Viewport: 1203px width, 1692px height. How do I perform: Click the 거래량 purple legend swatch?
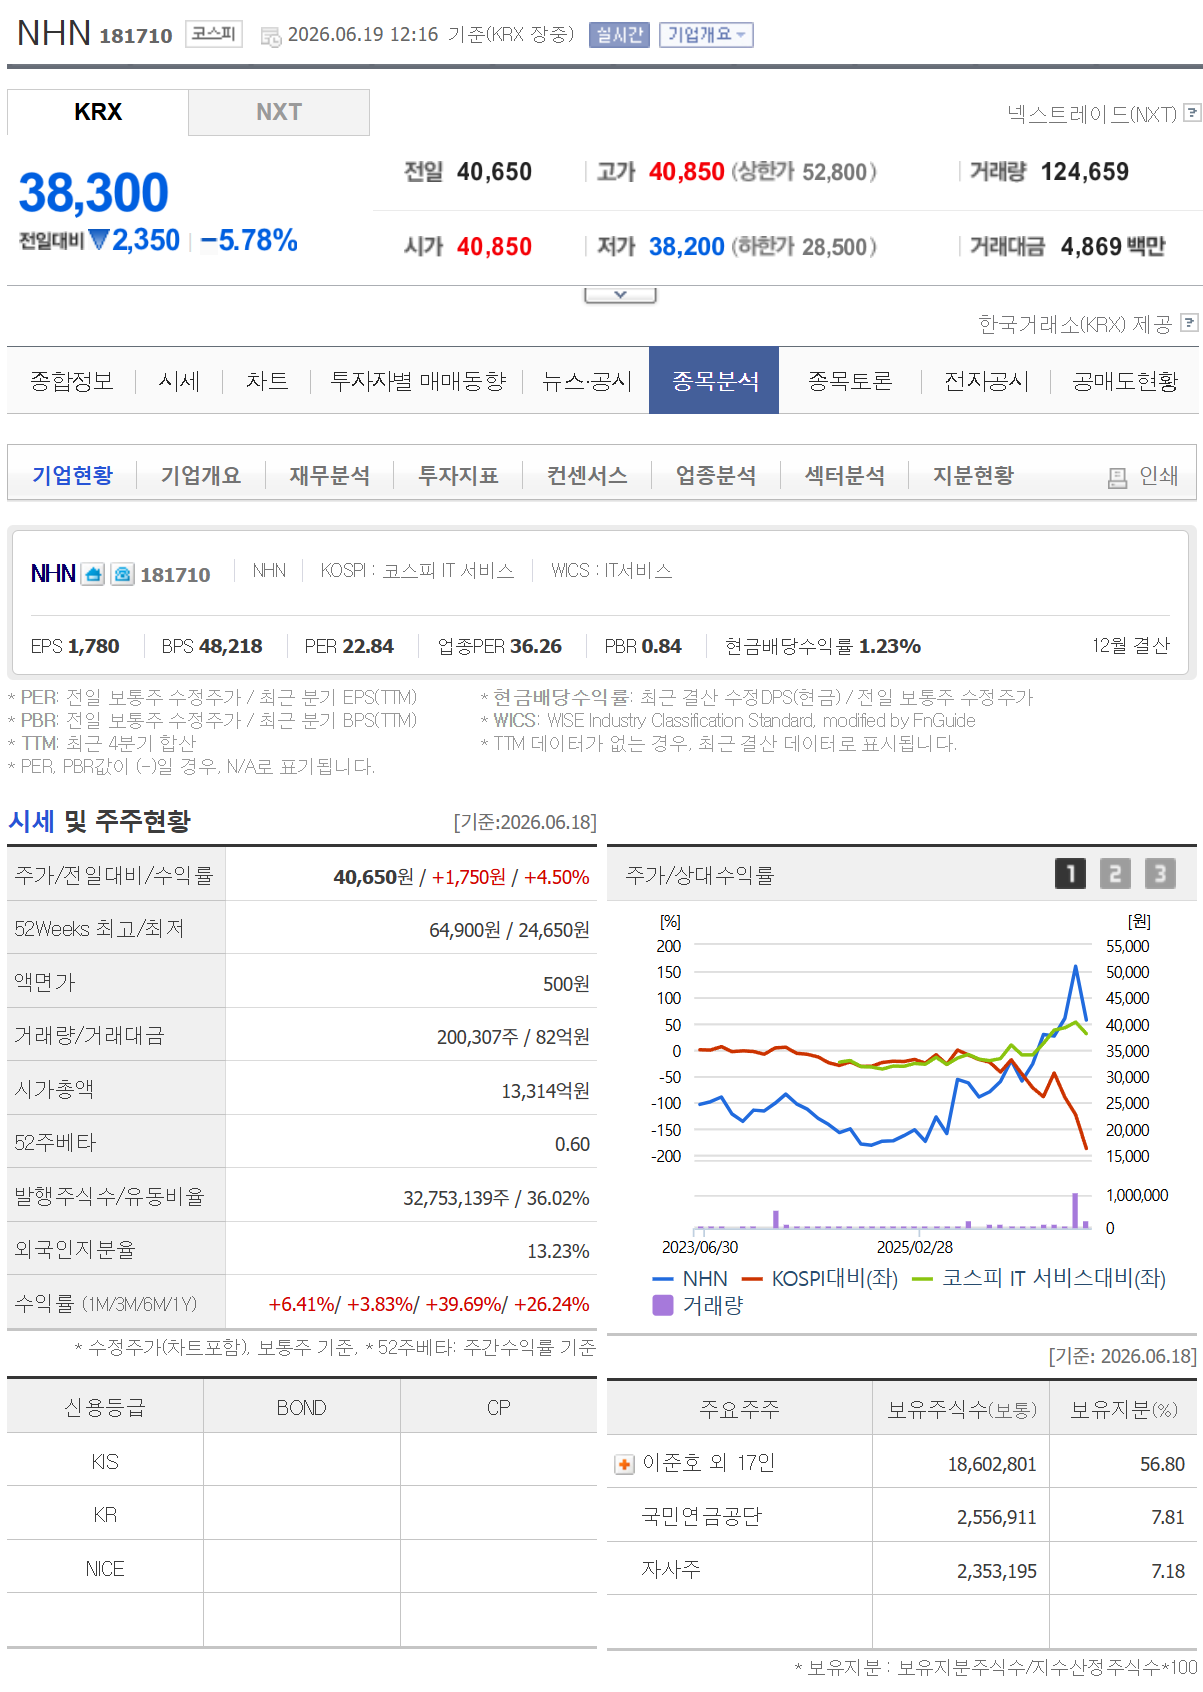662,1305
